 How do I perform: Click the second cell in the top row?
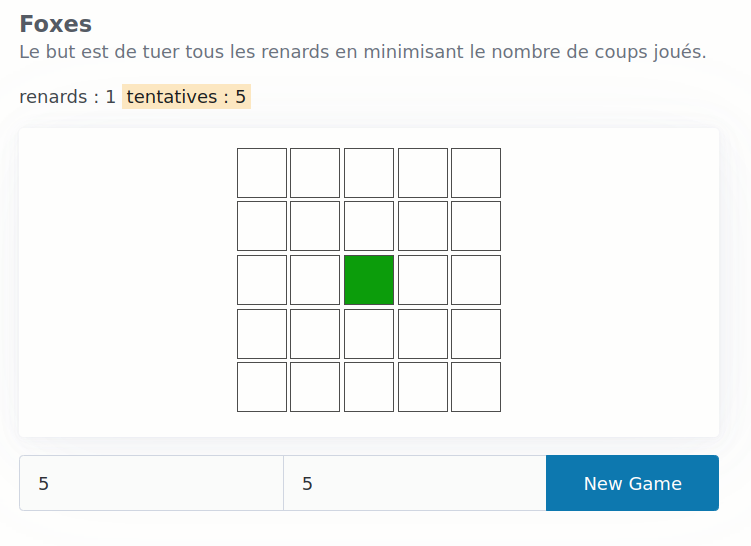pyautogui.click(x=315, y=173)
